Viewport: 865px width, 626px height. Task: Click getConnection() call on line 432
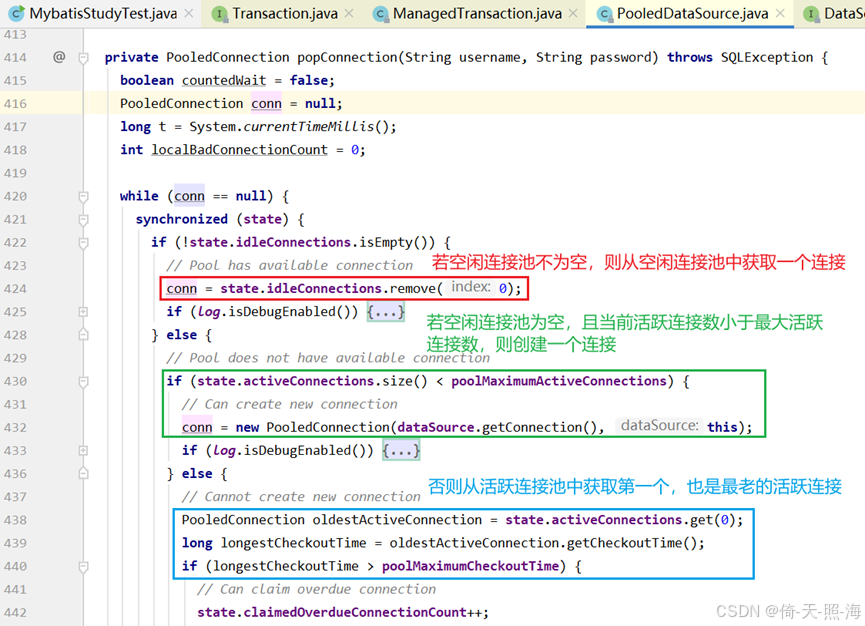[539, 427]
